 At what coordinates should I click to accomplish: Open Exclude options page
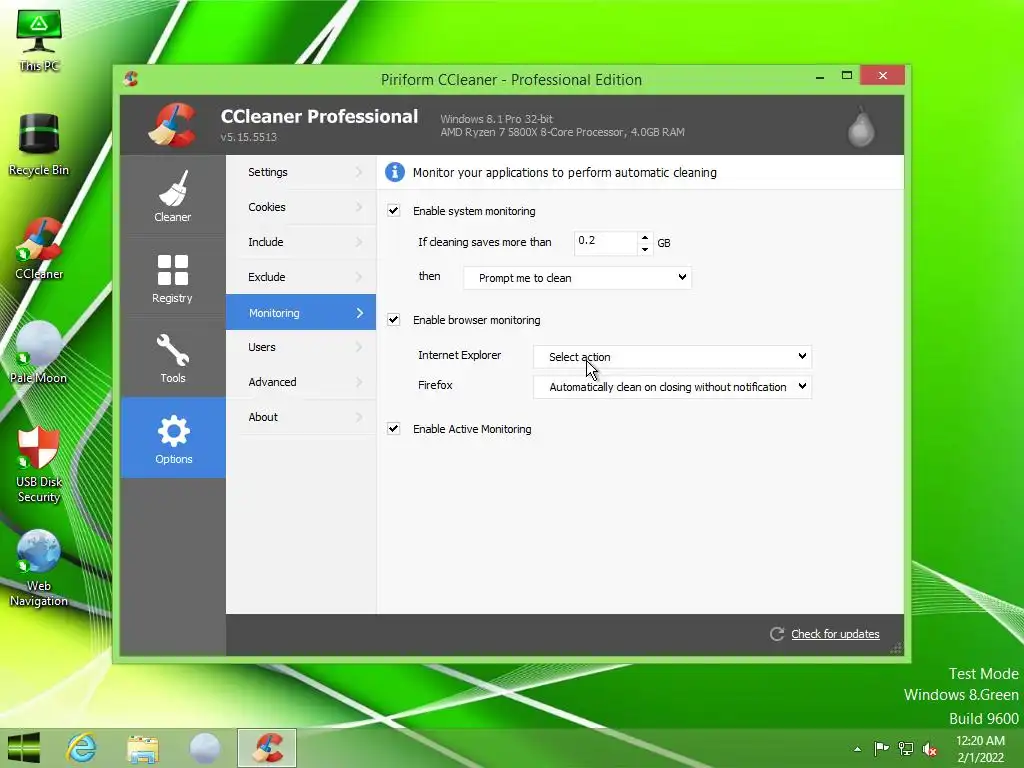pyautogui.click(x=301, y=277)
